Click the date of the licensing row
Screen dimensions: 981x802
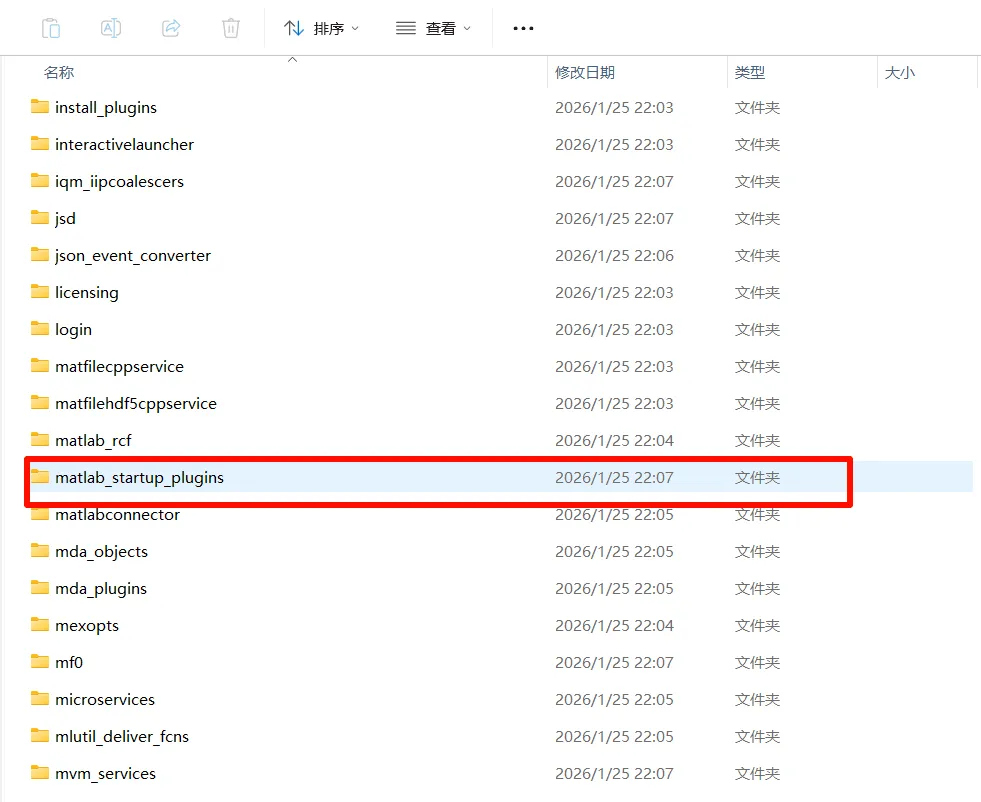pyautogui.click(x=614, y=293)
